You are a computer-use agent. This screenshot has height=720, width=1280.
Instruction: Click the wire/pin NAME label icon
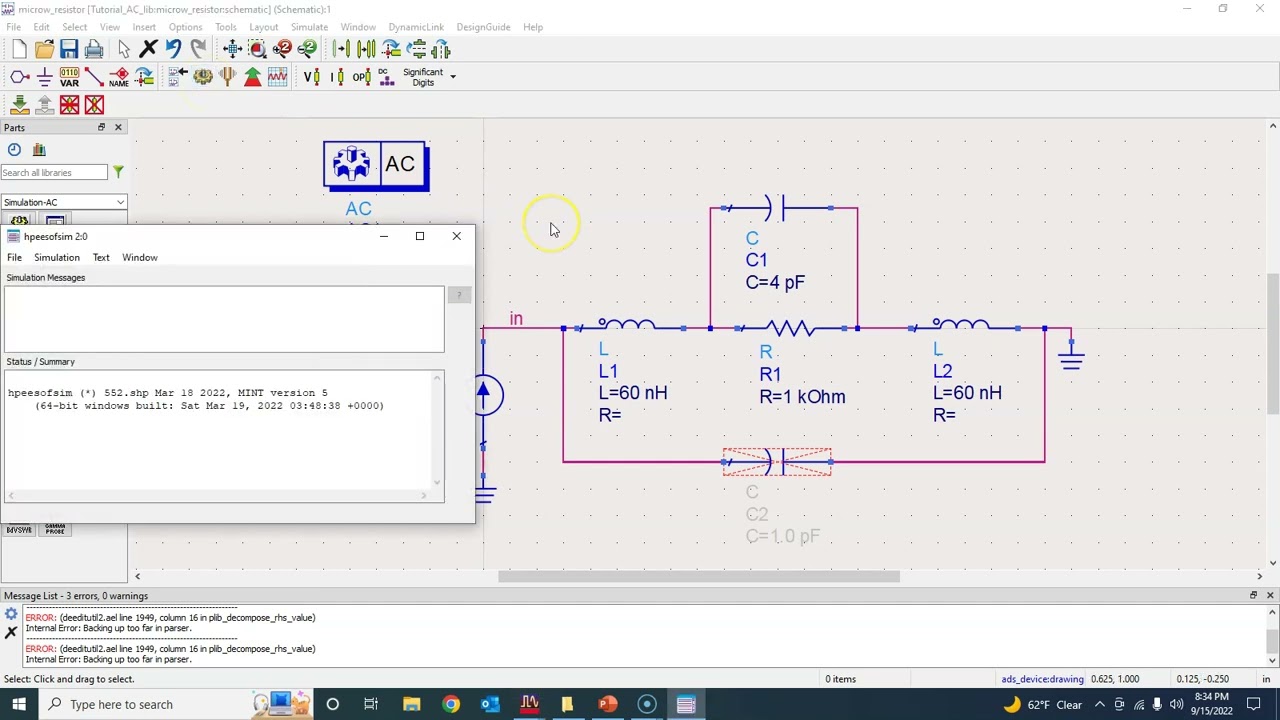click(x=119, y=77)
